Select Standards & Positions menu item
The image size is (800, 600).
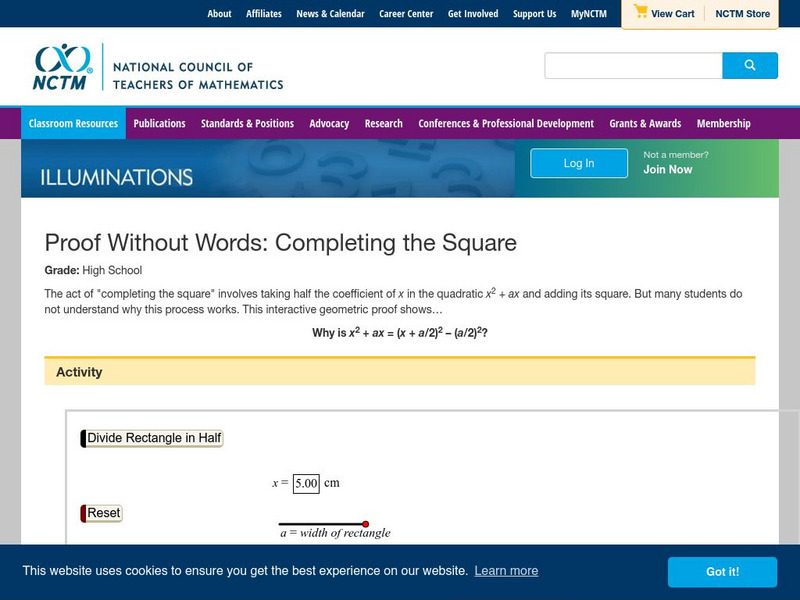(247, 124)
